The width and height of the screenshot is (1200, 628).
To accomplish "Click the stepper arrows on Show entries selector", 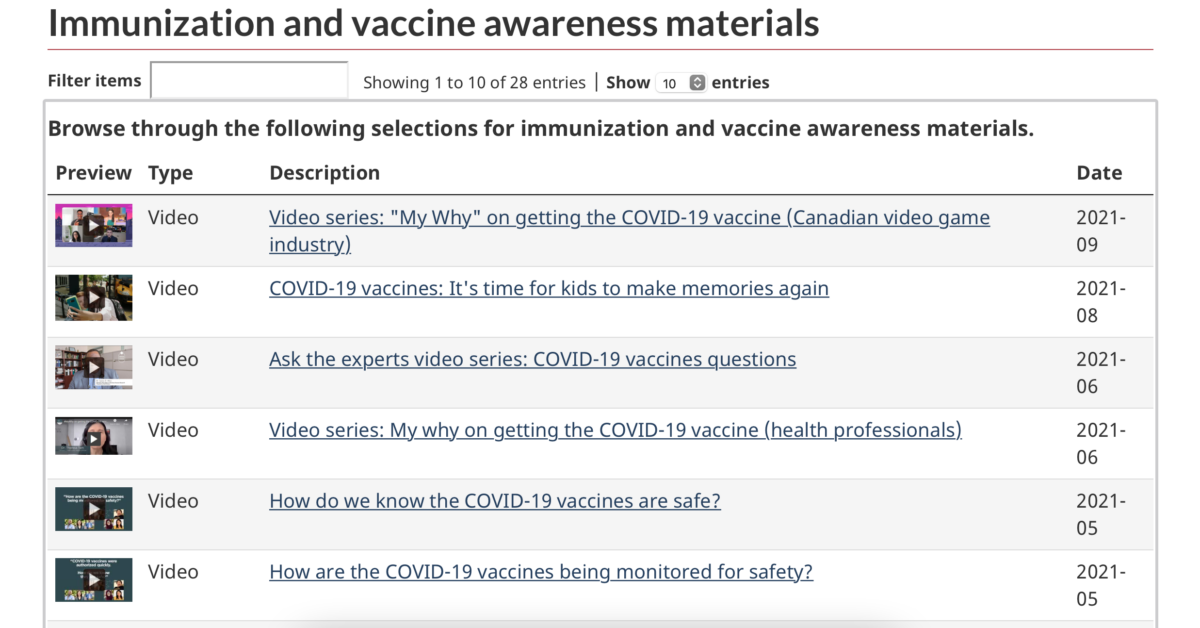I will point(697,83).
